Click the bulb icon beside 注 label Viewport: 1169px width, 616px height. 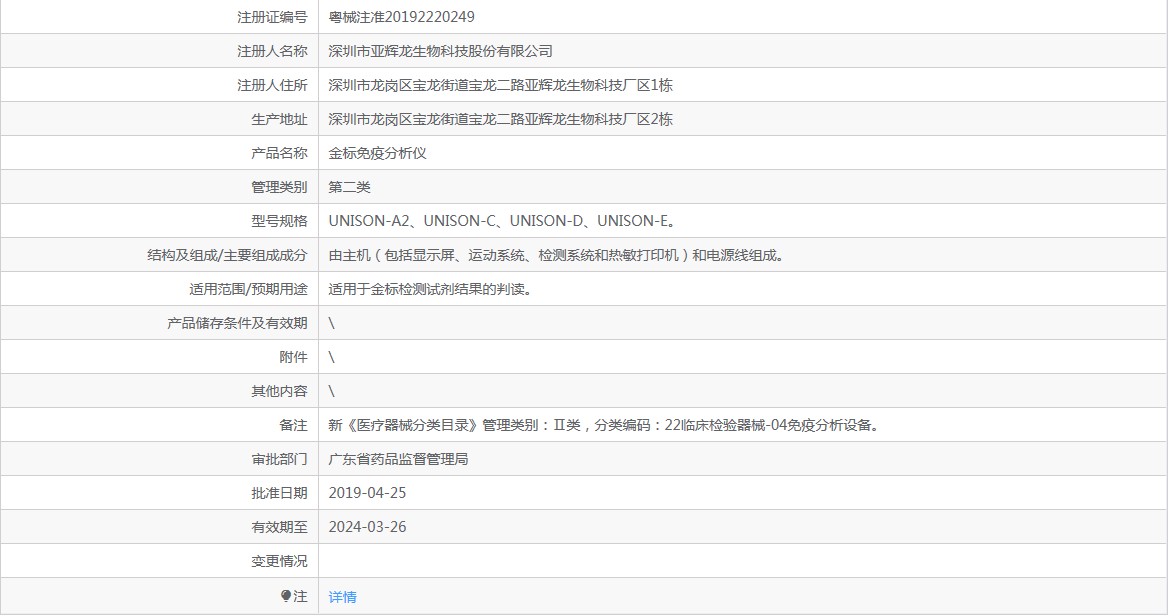[x=286, y=596]
